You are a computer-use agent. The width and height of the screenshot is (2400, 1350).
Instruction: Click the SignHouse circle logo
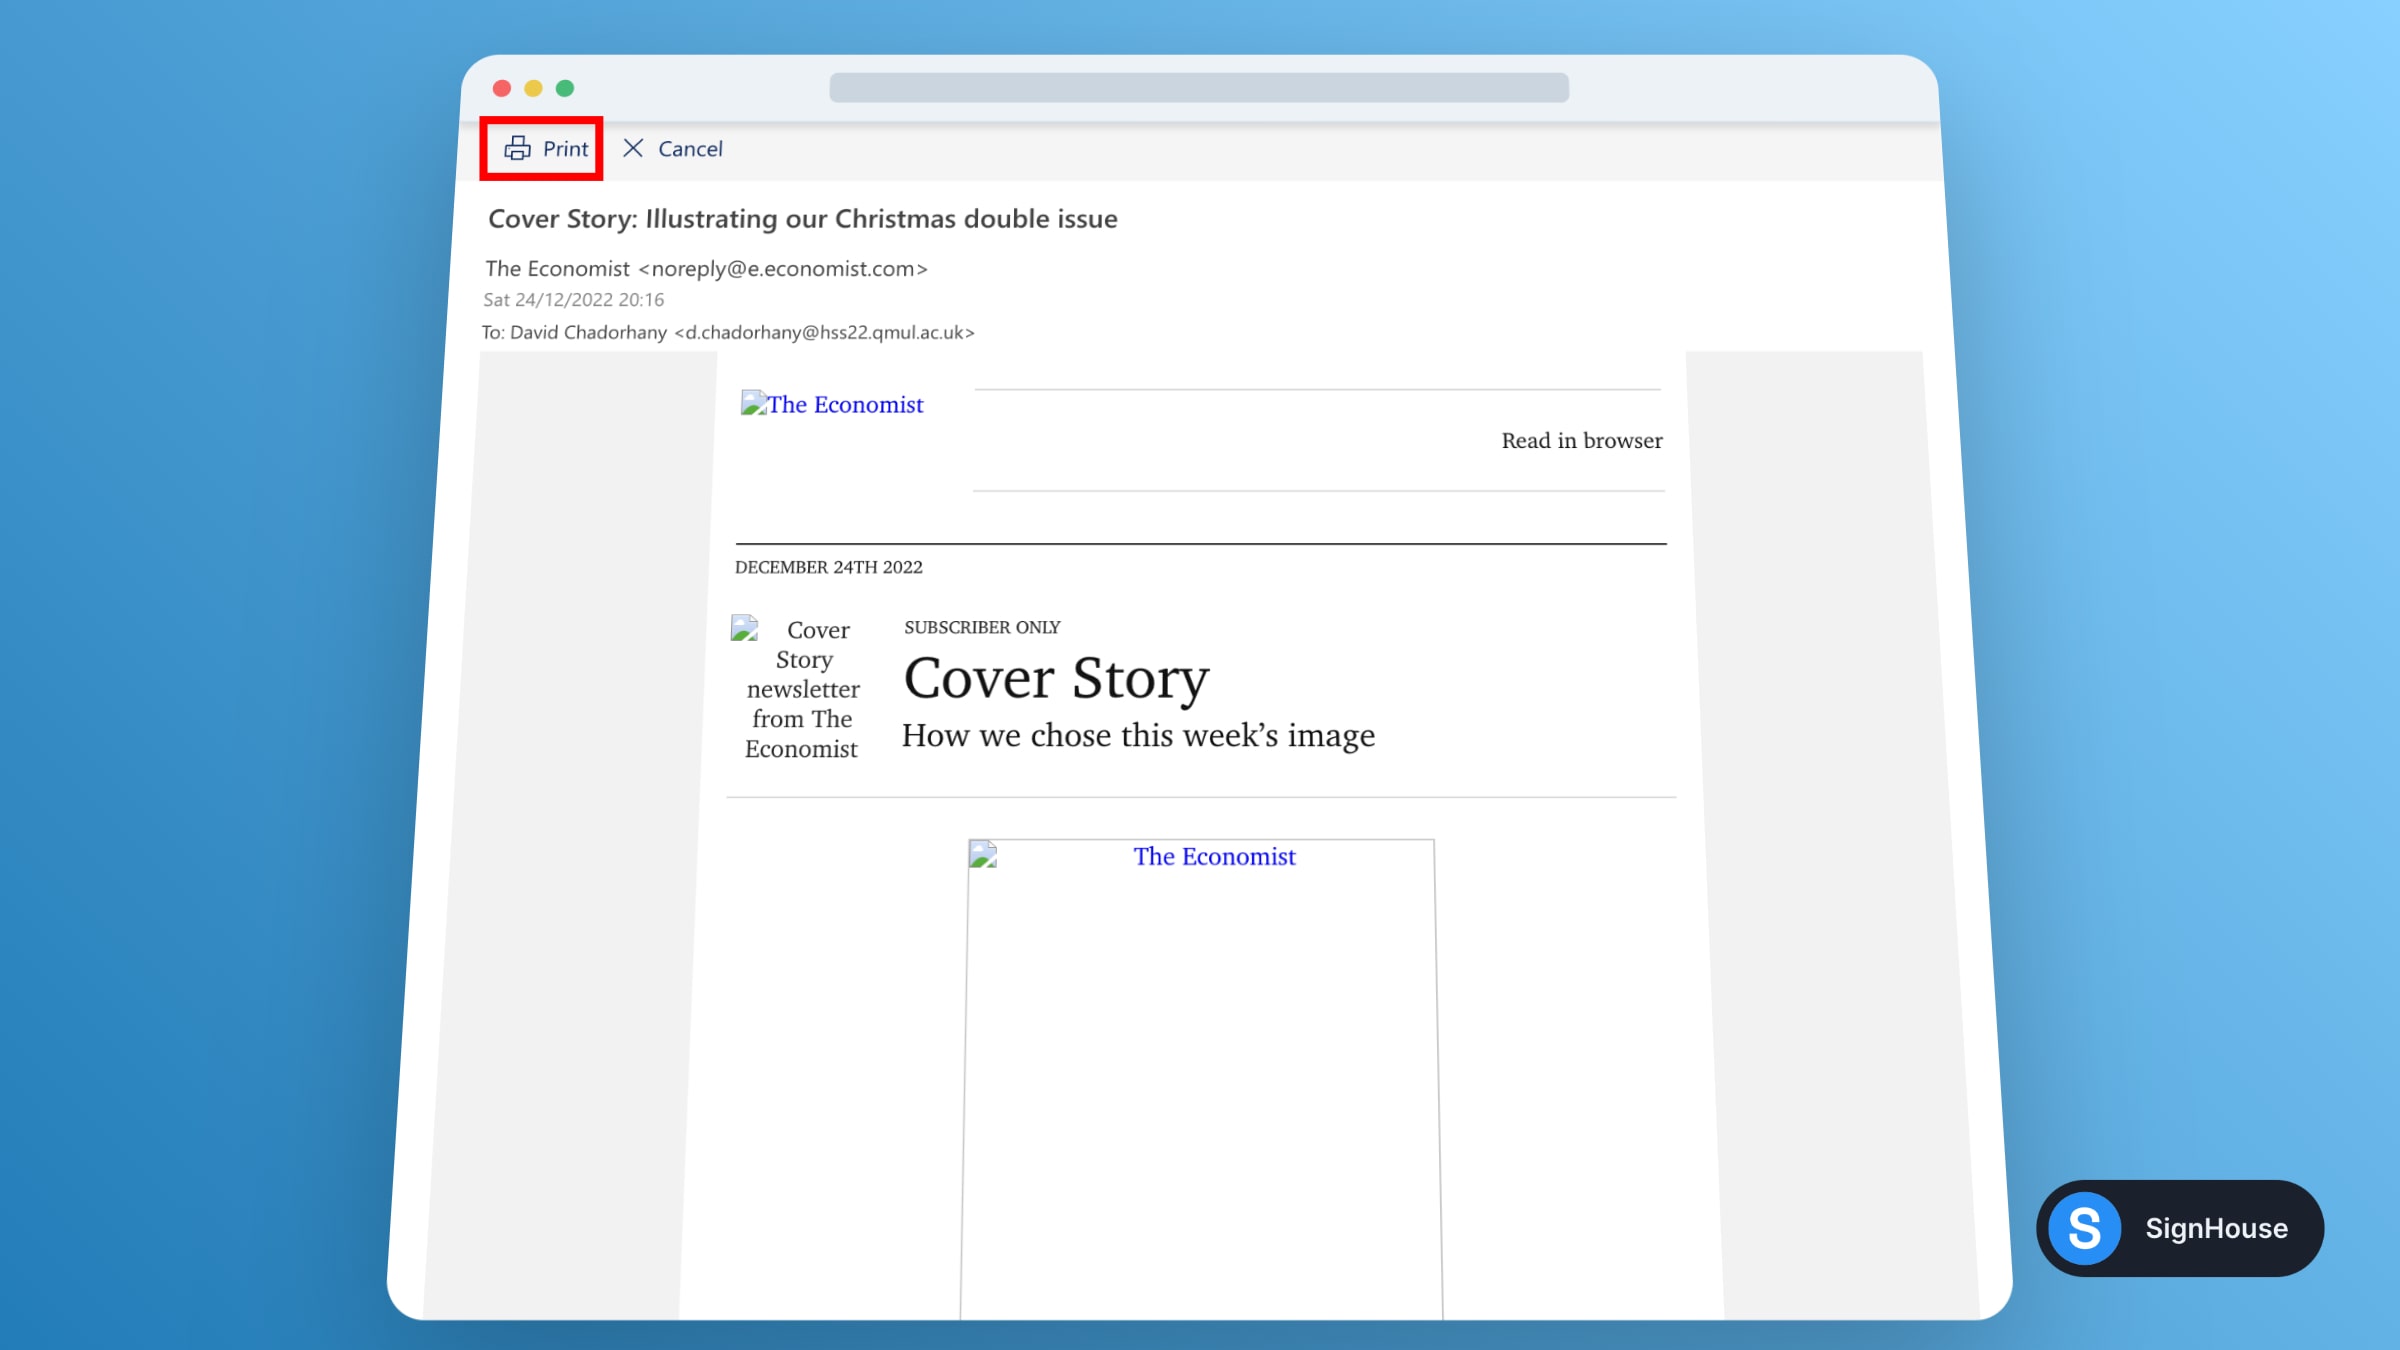pos(2086,1228)
